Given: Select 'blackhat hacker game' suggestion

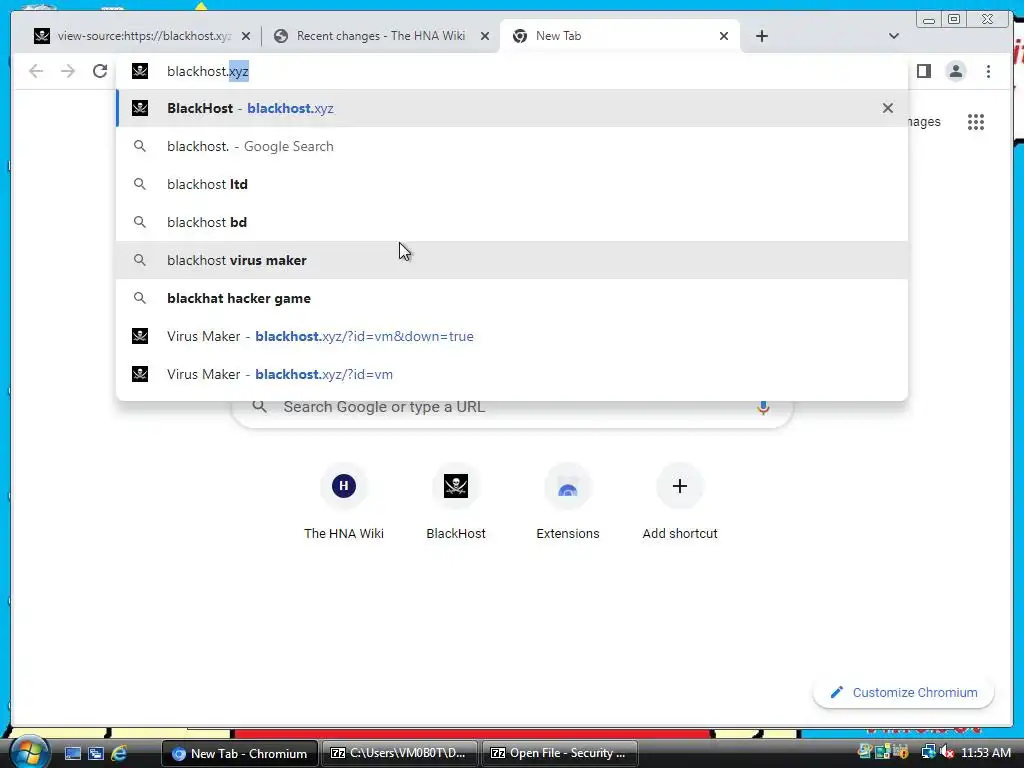Looking at the screenshot, I should tap(512, 298).
